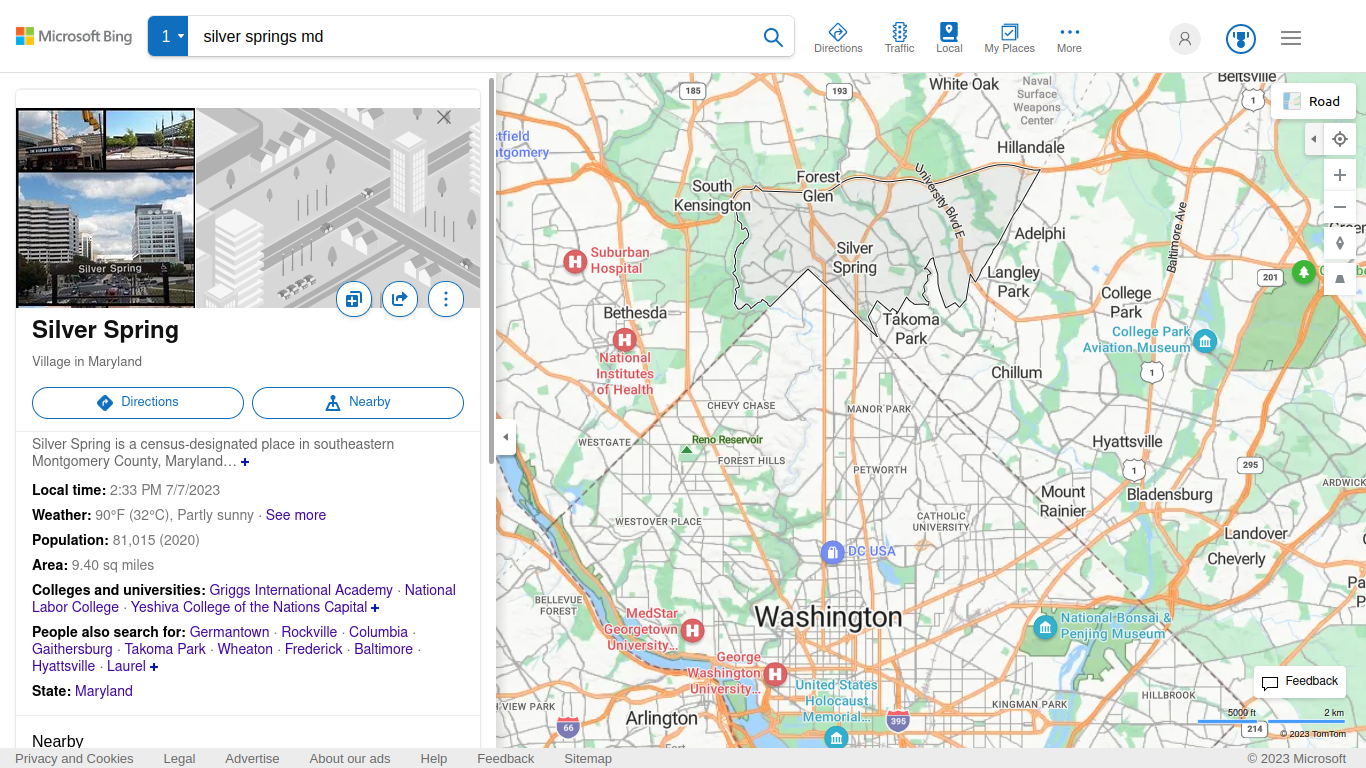
Task: Click MedStar Georgetown University hospital marker
Action: pos(692,631)
